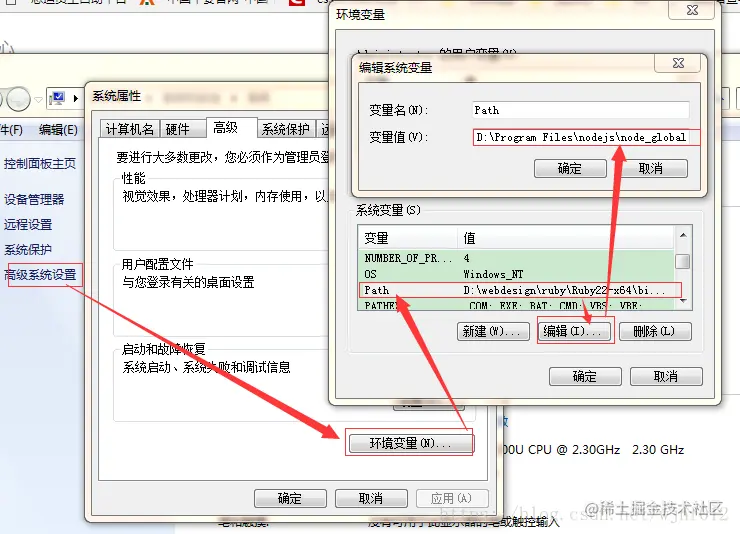Open 控制面板主页 link
740x534 pixels.
click(x=40, y=164)
